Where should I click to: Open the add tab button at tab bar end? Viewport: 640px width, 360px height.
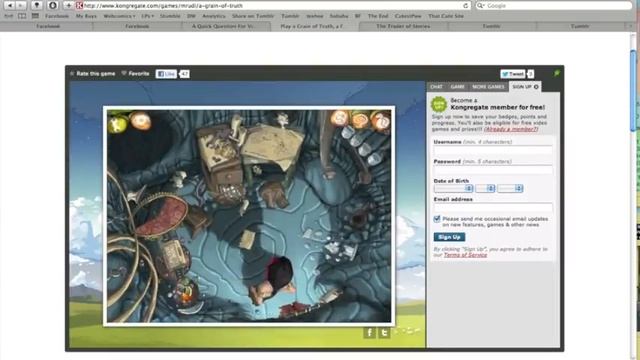(x=630, y=26)
